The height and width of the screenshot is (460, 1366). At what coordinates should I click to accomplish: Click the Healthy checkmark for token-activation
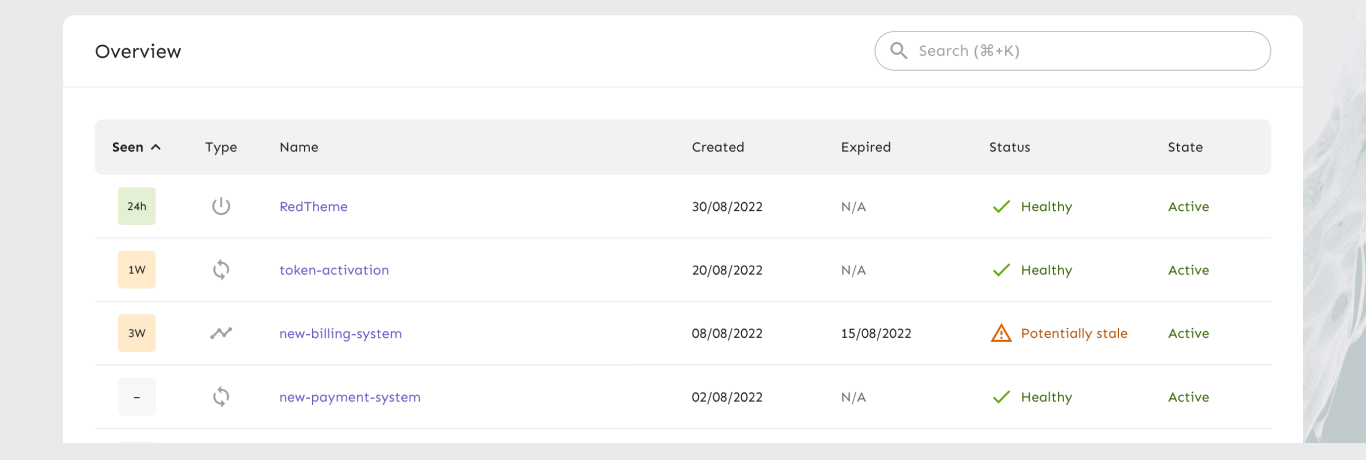pos(1001,270)
